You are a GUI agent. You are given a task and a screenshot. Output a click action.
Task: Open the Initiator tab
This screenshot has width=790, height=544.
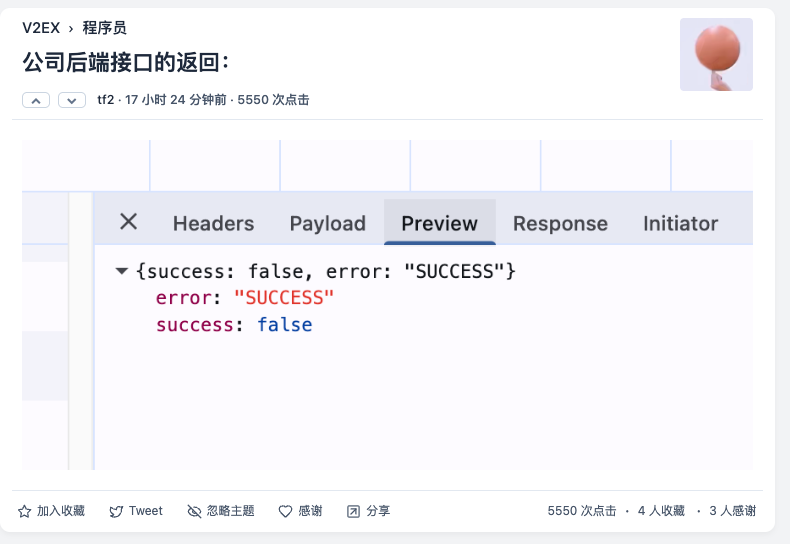tap(680, 223)
